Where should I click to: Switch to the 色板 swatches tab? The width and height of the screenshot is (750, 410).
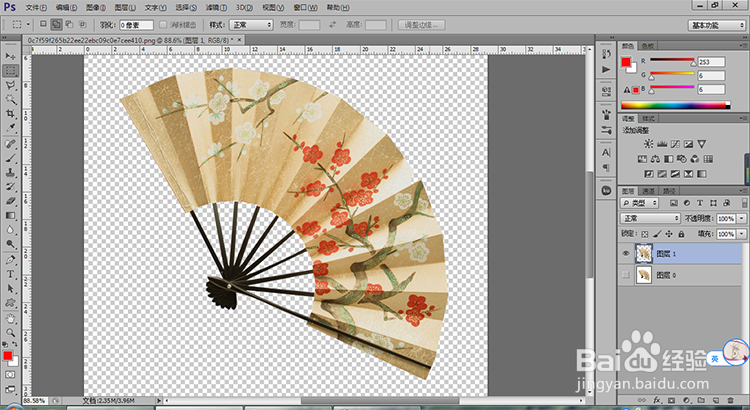click(x=648, y=46)
